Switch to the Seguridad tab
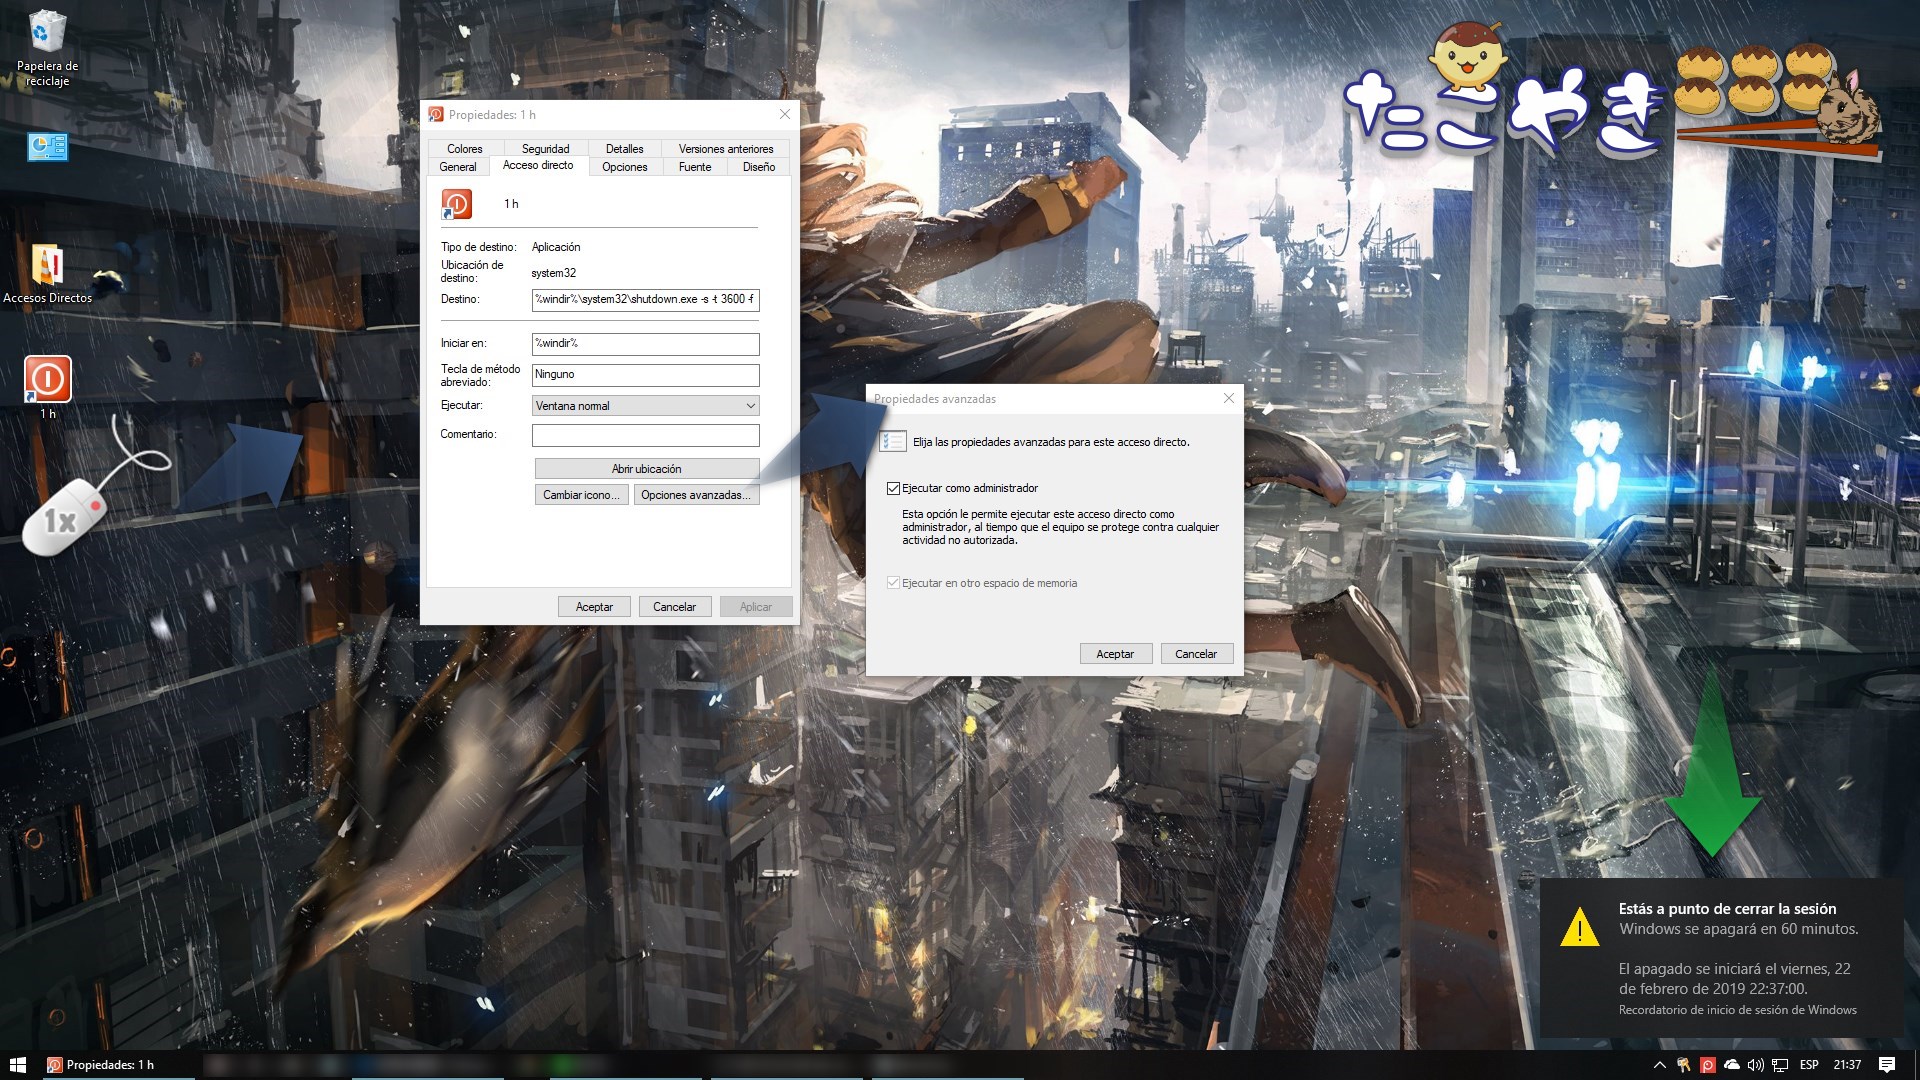 [545, 149]
